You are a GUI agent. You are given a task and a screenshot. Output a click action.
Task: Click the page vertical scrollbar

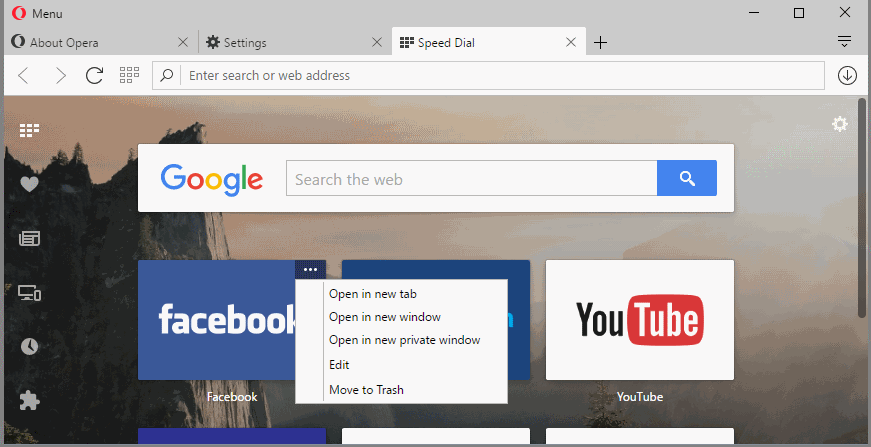point(862,207)
